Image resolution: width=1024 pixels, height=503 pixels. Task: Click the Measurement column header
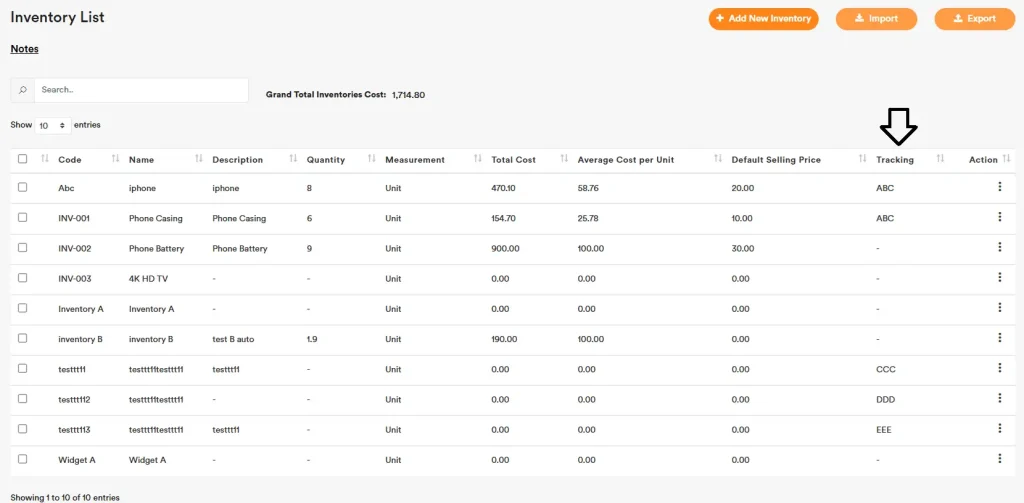414,160
